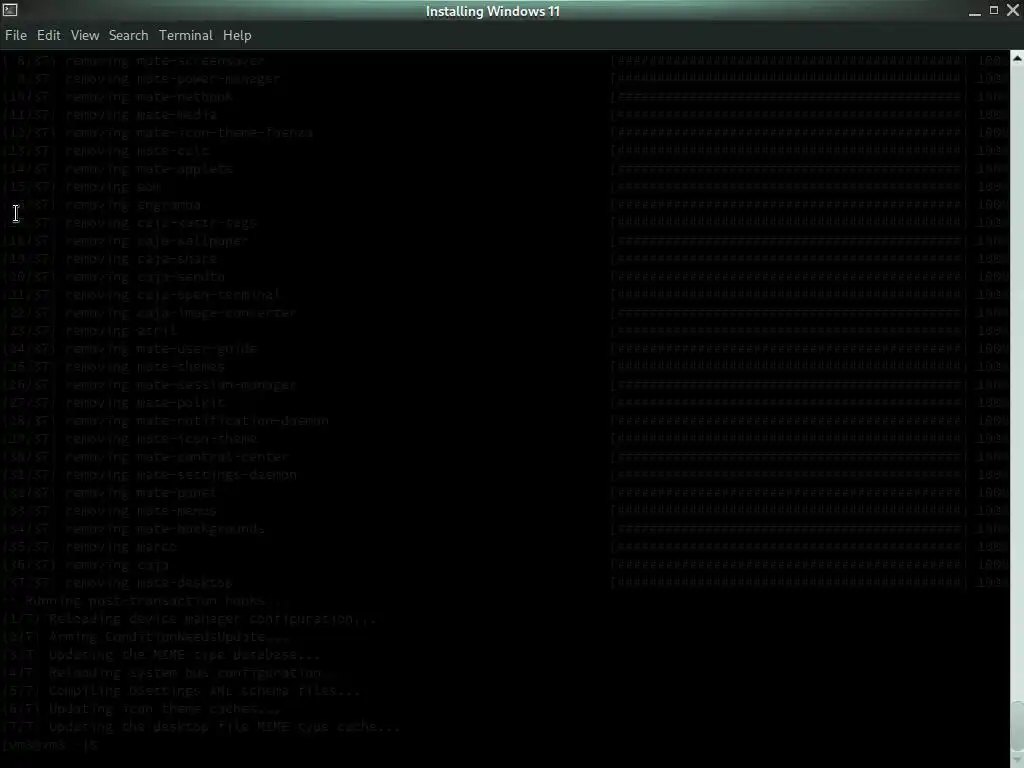Click the progress bar of the marco row
Screen dimensions: 1024x768
point(788,547)
